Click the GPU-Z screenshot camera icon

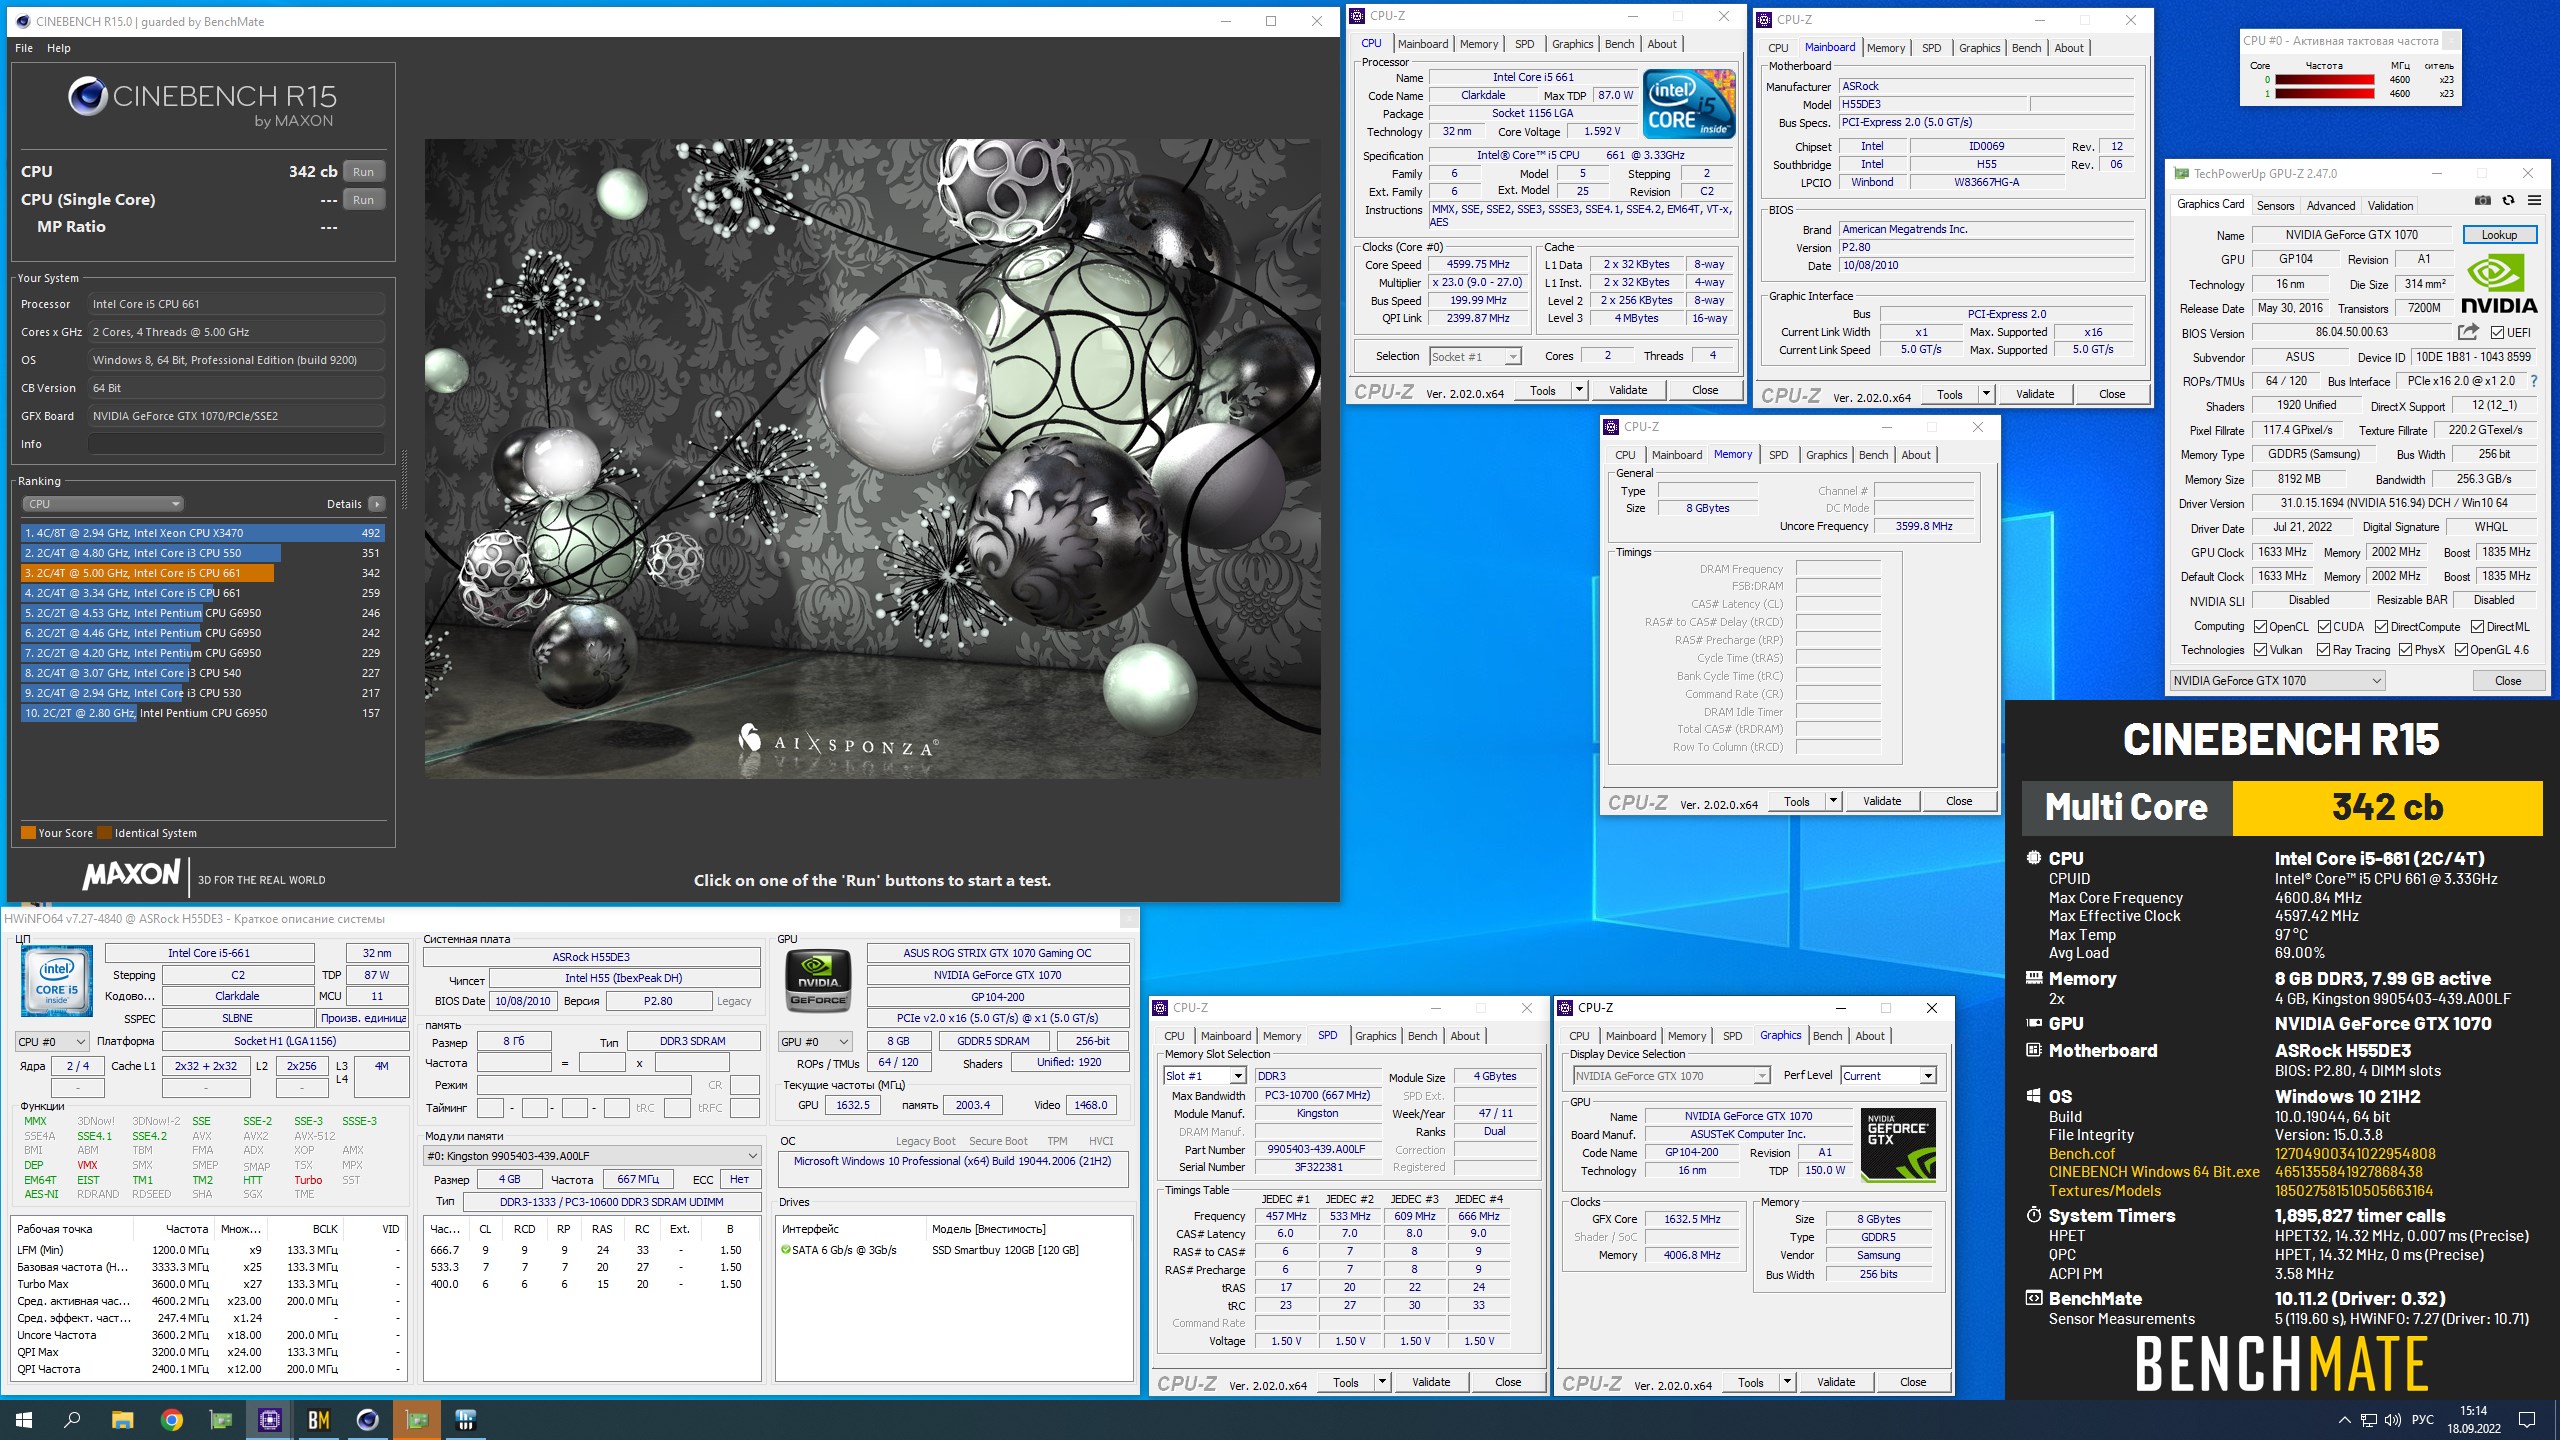coord(2482,201)
